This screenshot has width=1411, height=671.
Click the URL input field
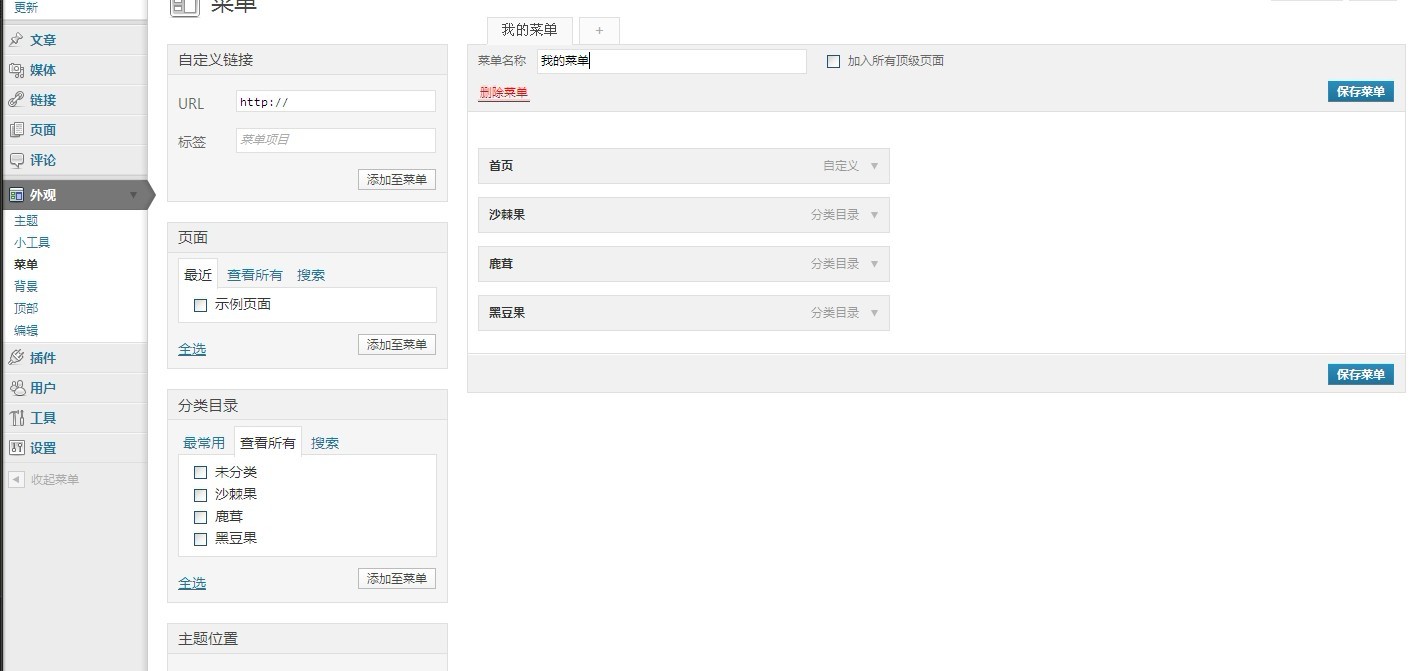click(336, 102)
